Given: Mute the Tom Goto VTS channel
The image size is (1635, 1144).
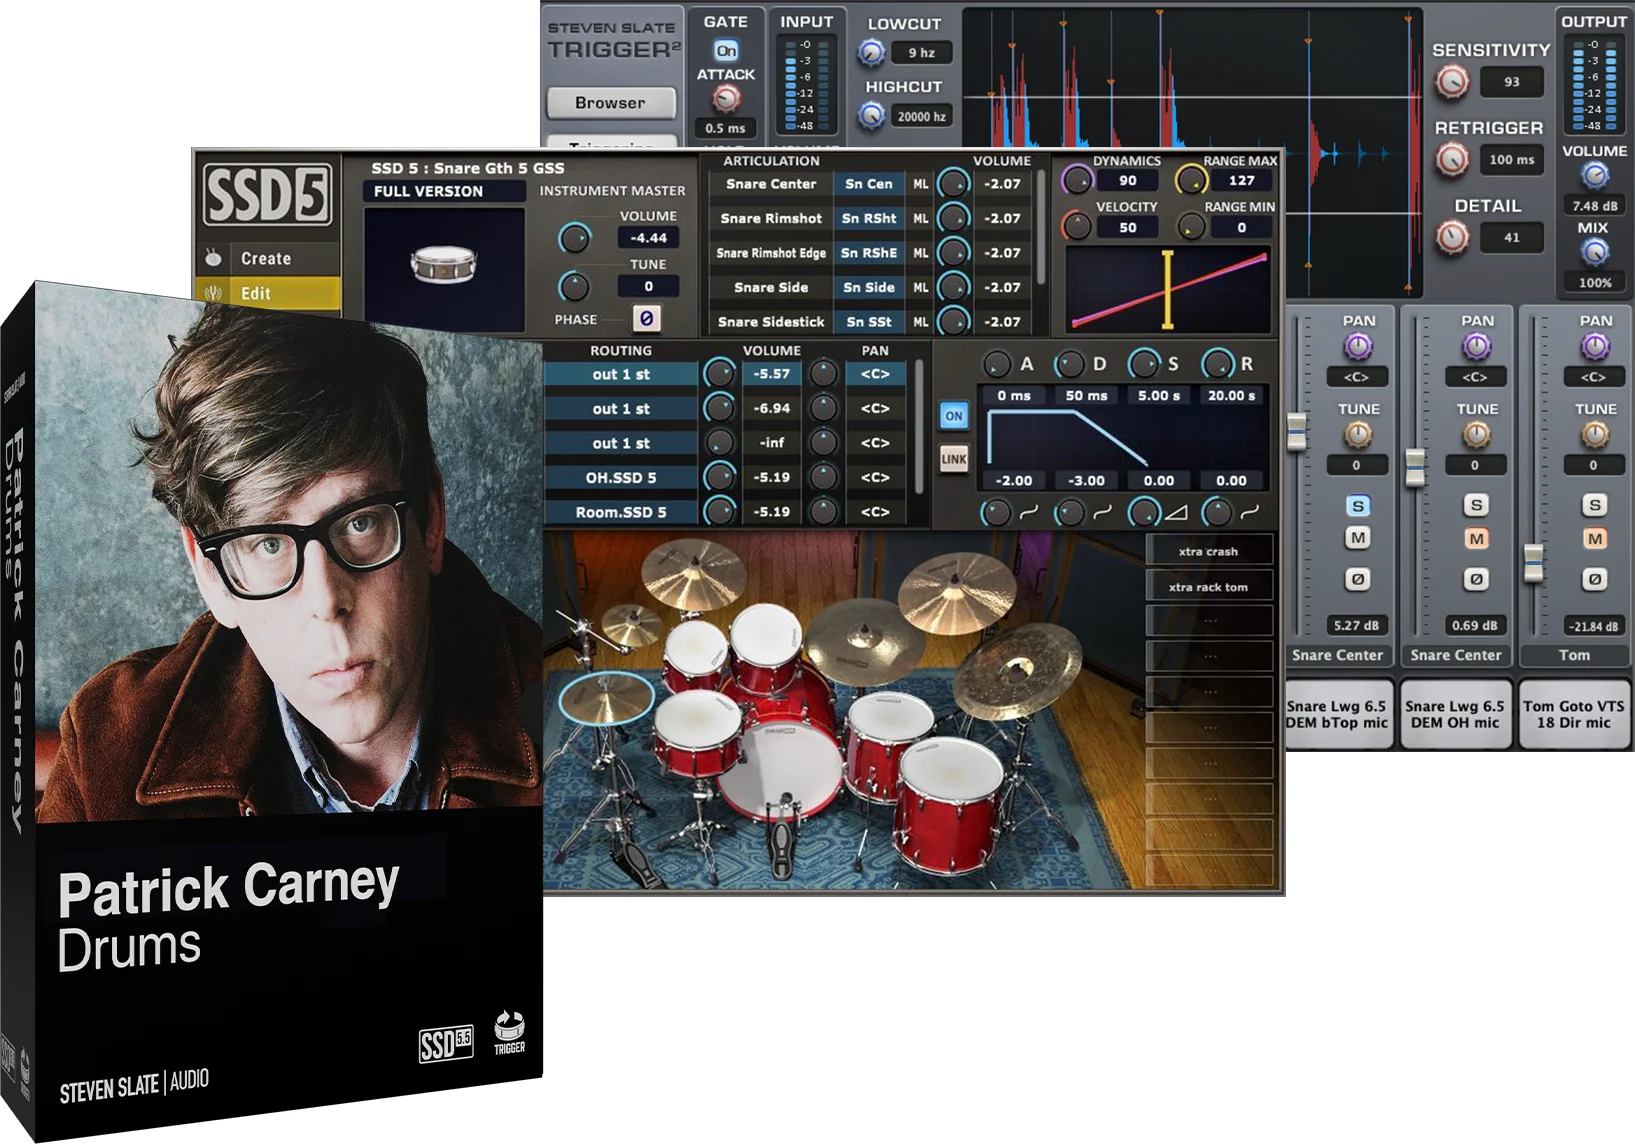Looking at the screenshot, I should coord(1594,539).
